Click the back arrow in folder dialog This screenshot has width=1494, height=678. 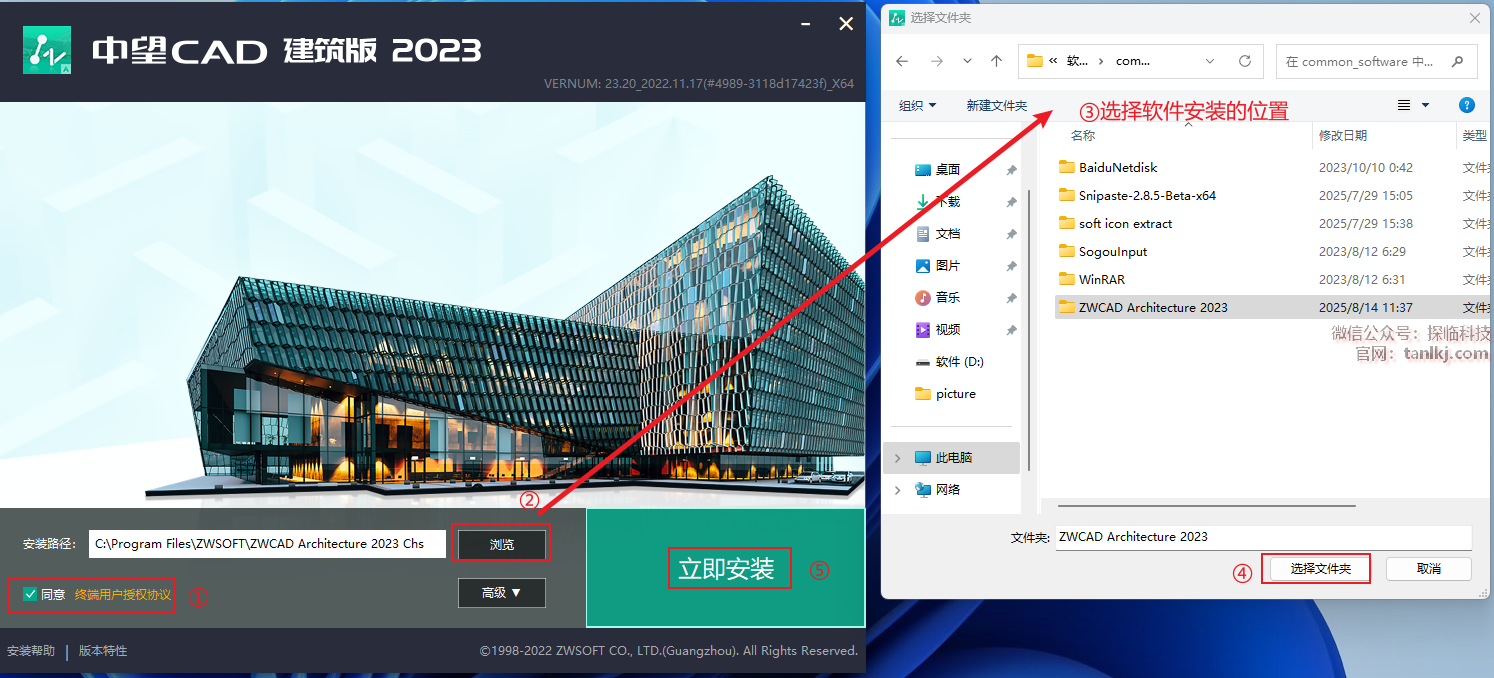point(902,61)
